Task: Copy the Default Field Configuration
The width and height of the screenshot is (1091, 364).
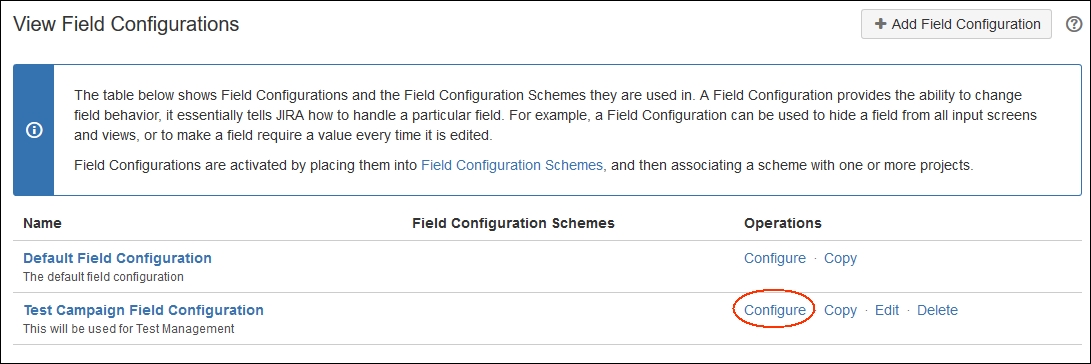Action: 840,258
